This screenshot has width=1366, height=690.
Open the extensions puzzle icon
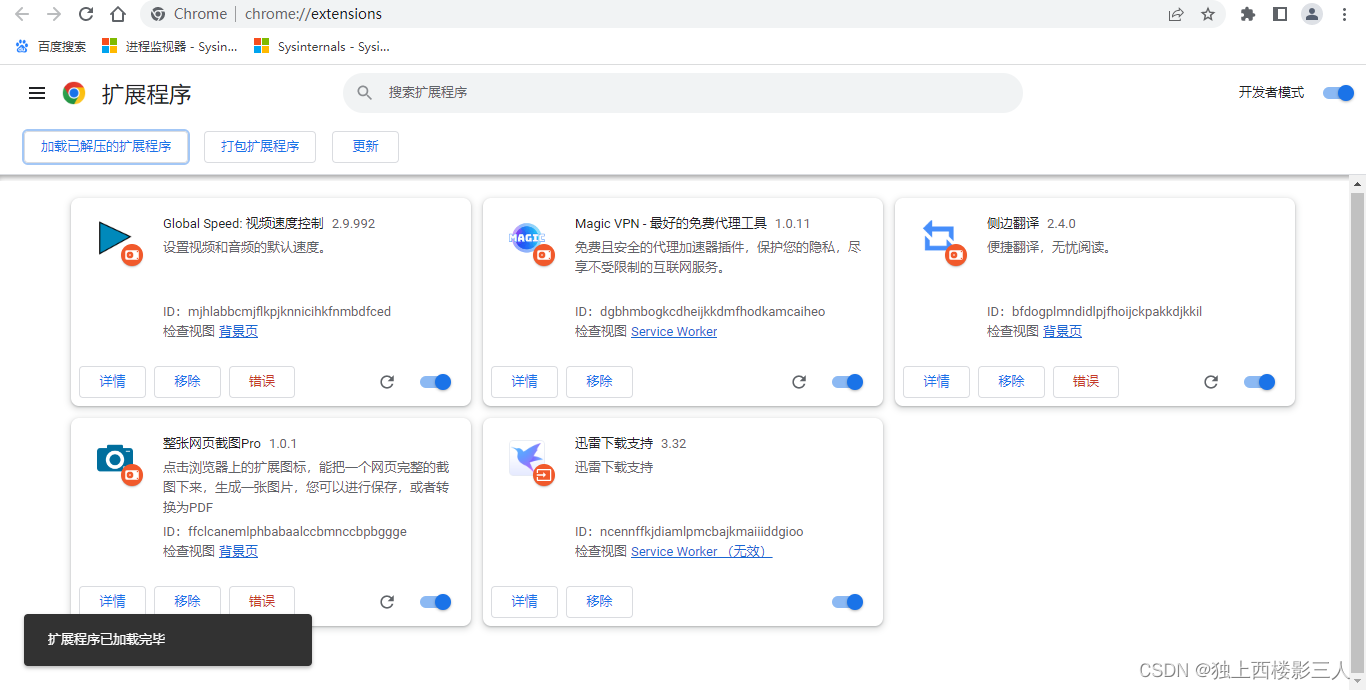pos(1248,14)
